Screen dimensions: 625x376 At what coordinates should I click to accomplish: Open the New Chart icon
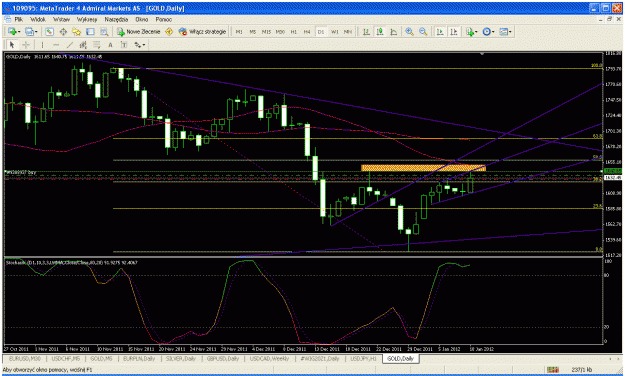click(12, 31)
